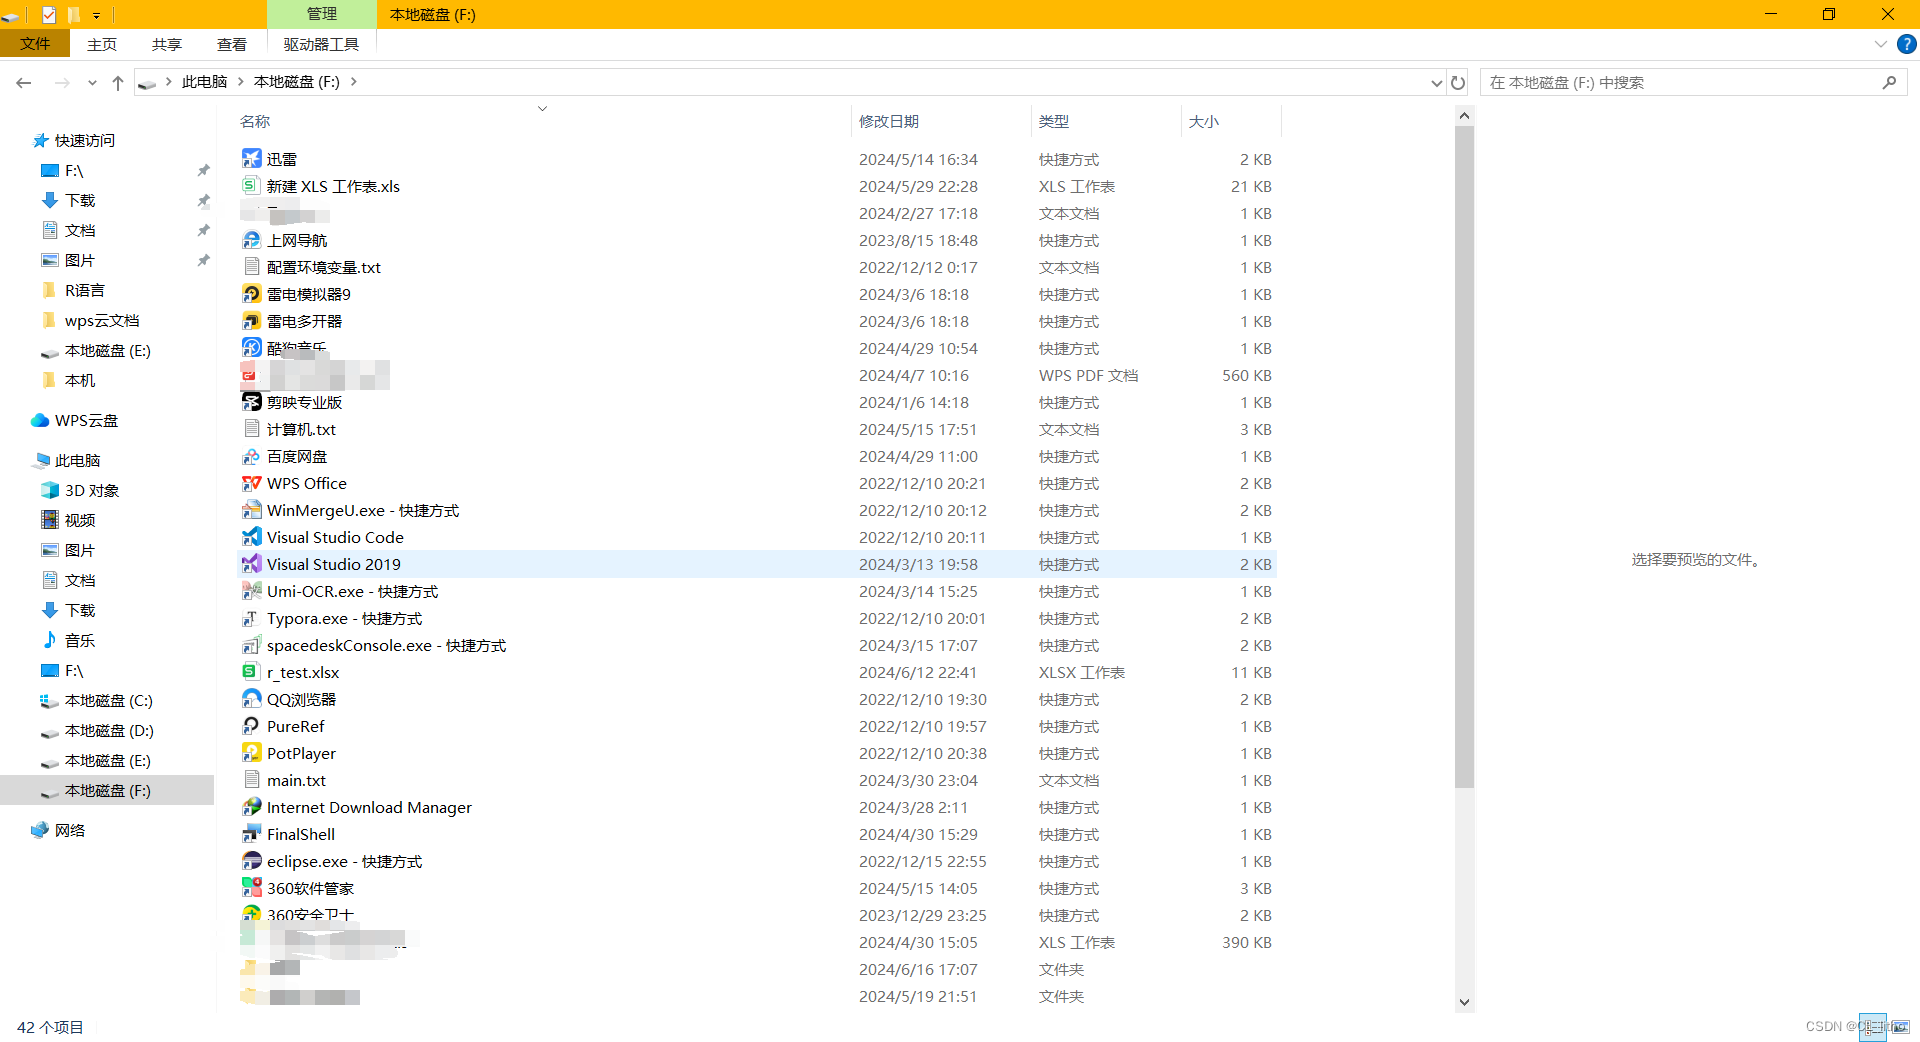The image size is (1920, 1042).
Task: Select the 新建 XLS 工作表.xls file icon
Action: [x=251, y=186]
